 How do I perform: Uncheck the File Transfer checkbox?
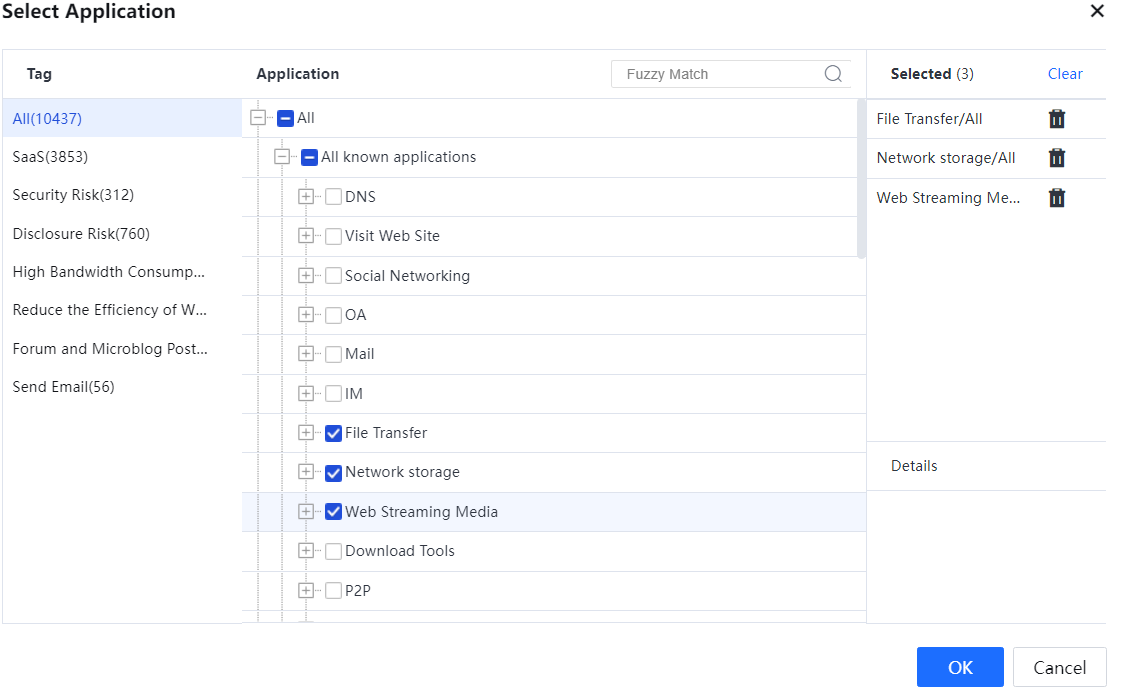(x=334, y=433)
